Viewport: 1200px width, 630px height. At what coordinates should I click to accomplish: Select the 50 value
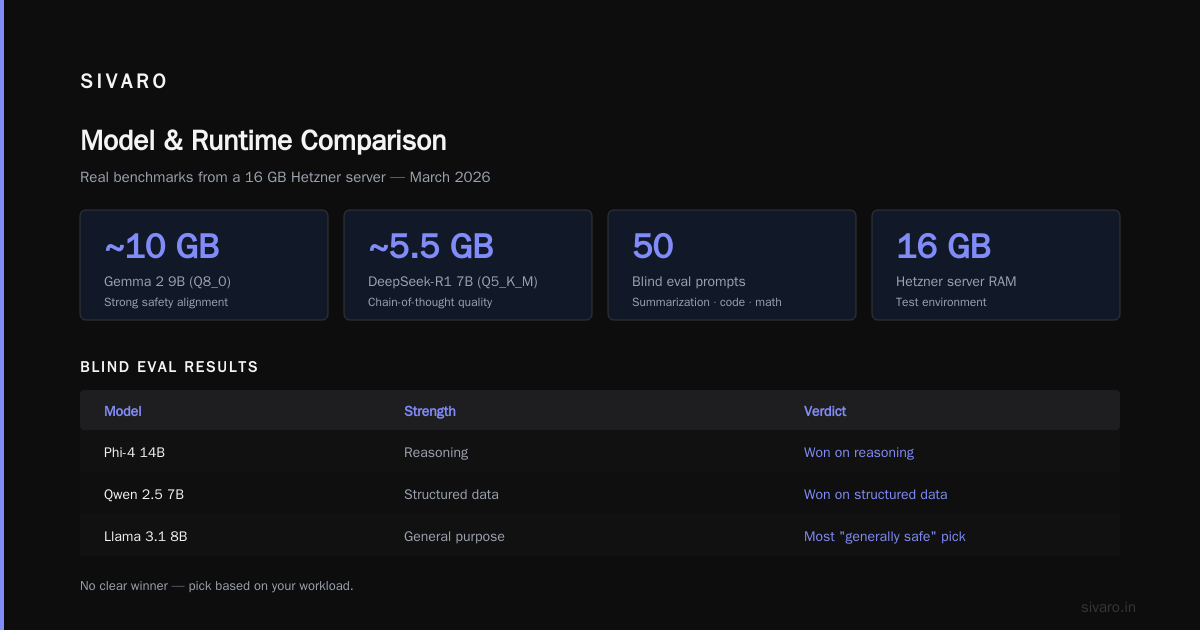653,246
